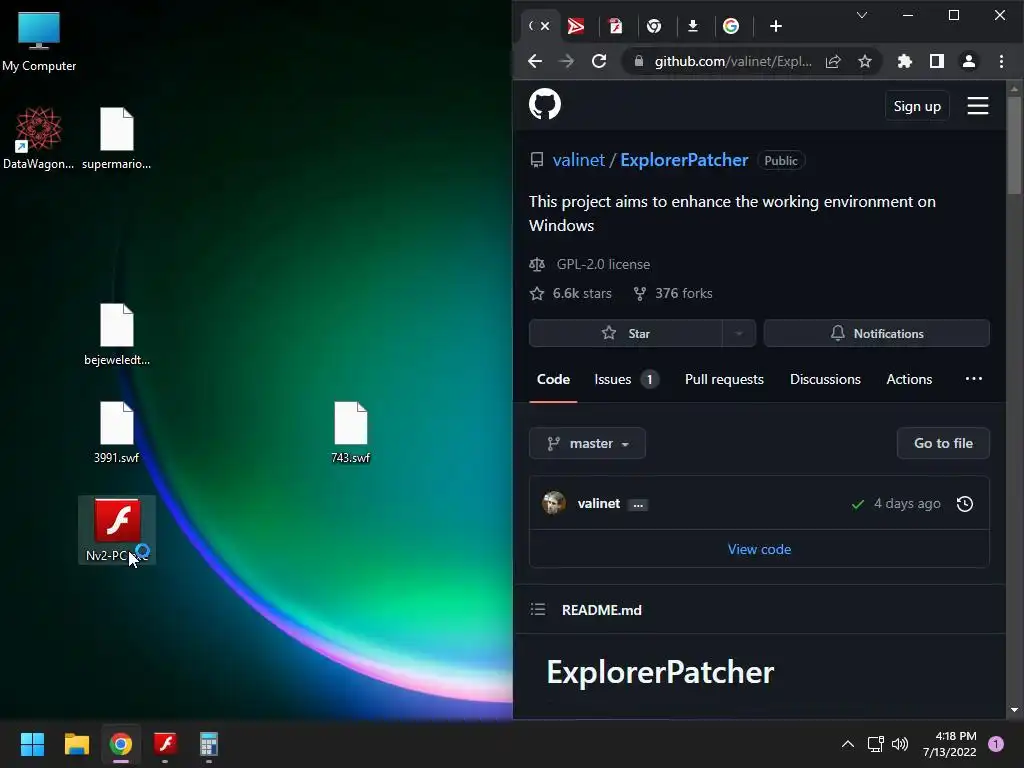Go back in Chrome
This screenshot has height=768, width=1024.
535,61
